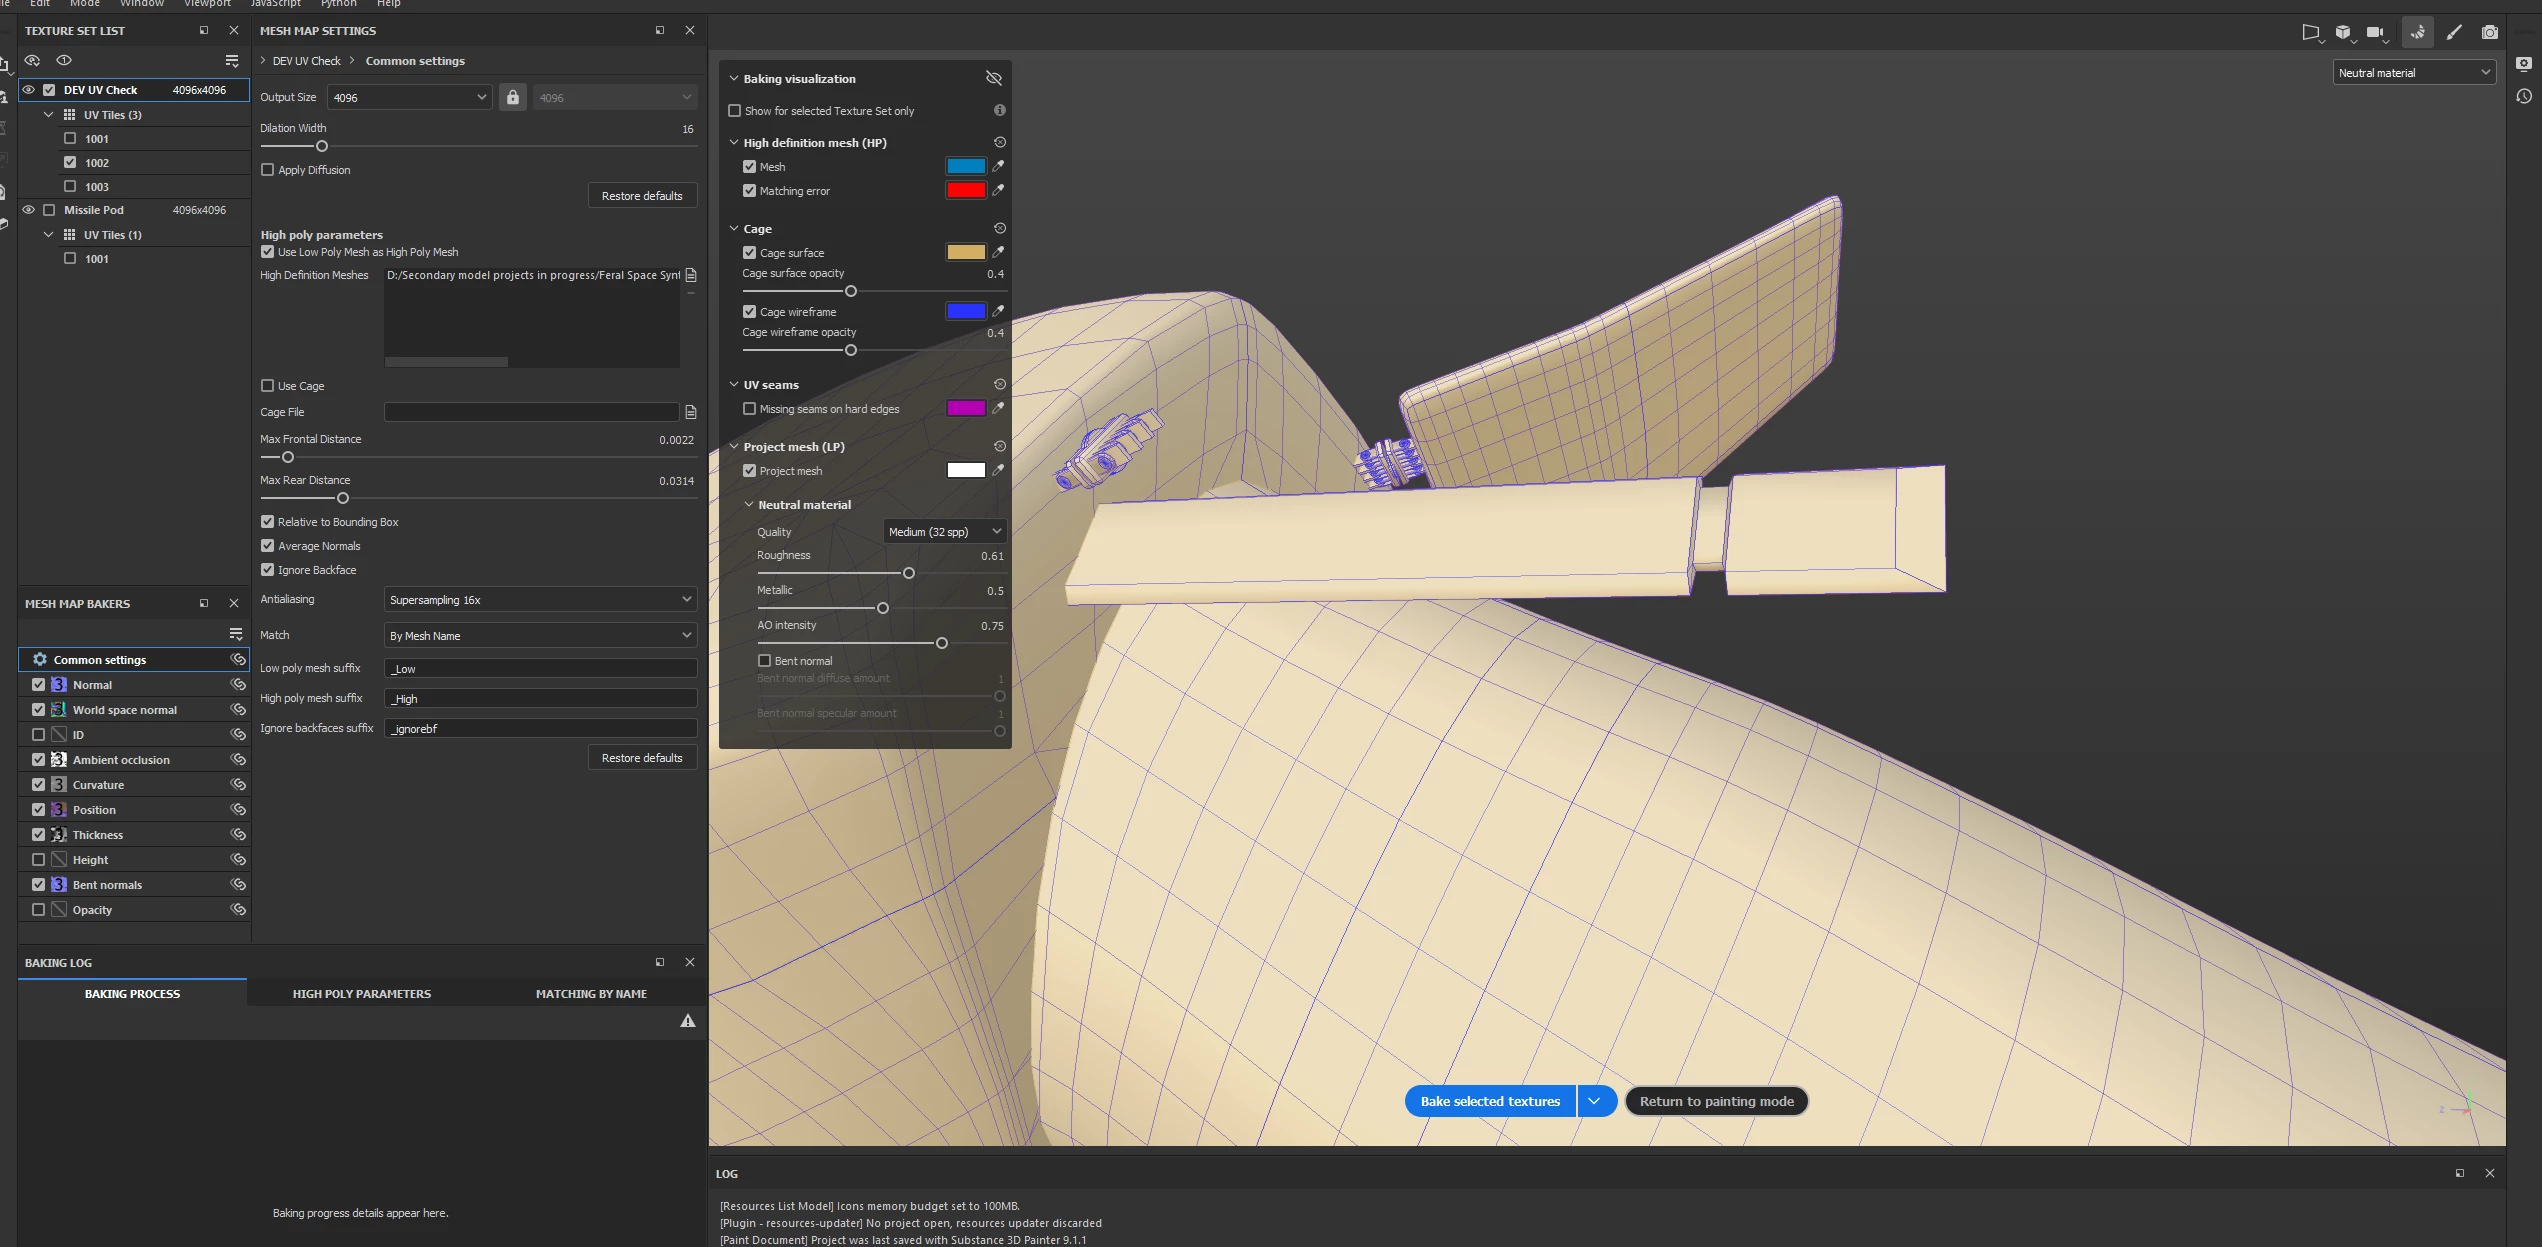
Task: Click the Low poly mesh suffix field
Action: (x=540, y=669)
